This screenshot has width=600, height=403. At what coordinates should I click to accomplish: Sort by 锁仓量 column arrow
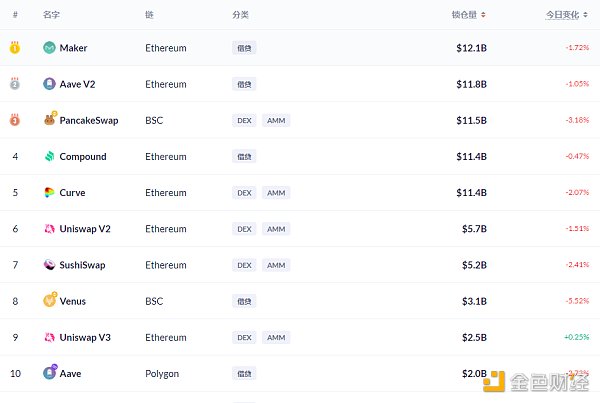tap(485, 15)
